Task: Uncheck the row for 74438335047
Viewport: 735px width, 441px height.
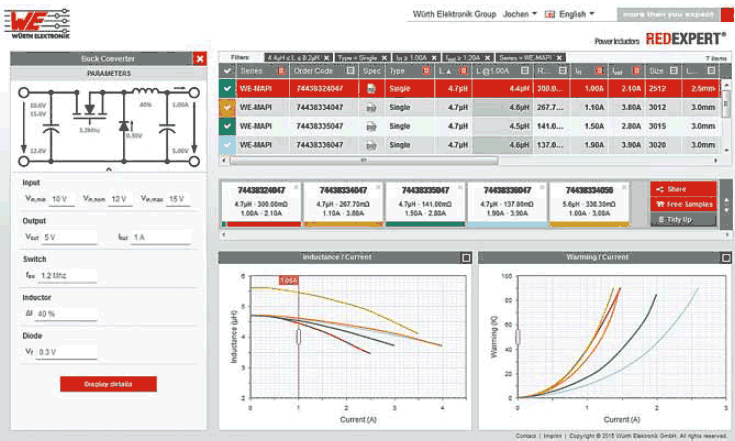Action: tap(227, 127)
